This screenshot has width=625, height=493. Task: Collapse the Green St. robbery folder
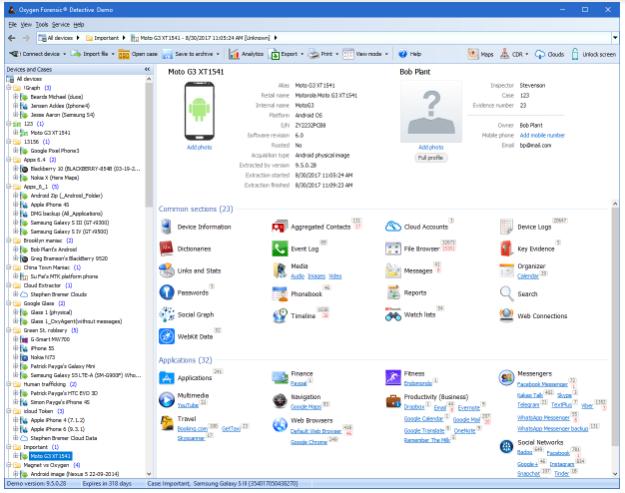click(x=9, y=330)
